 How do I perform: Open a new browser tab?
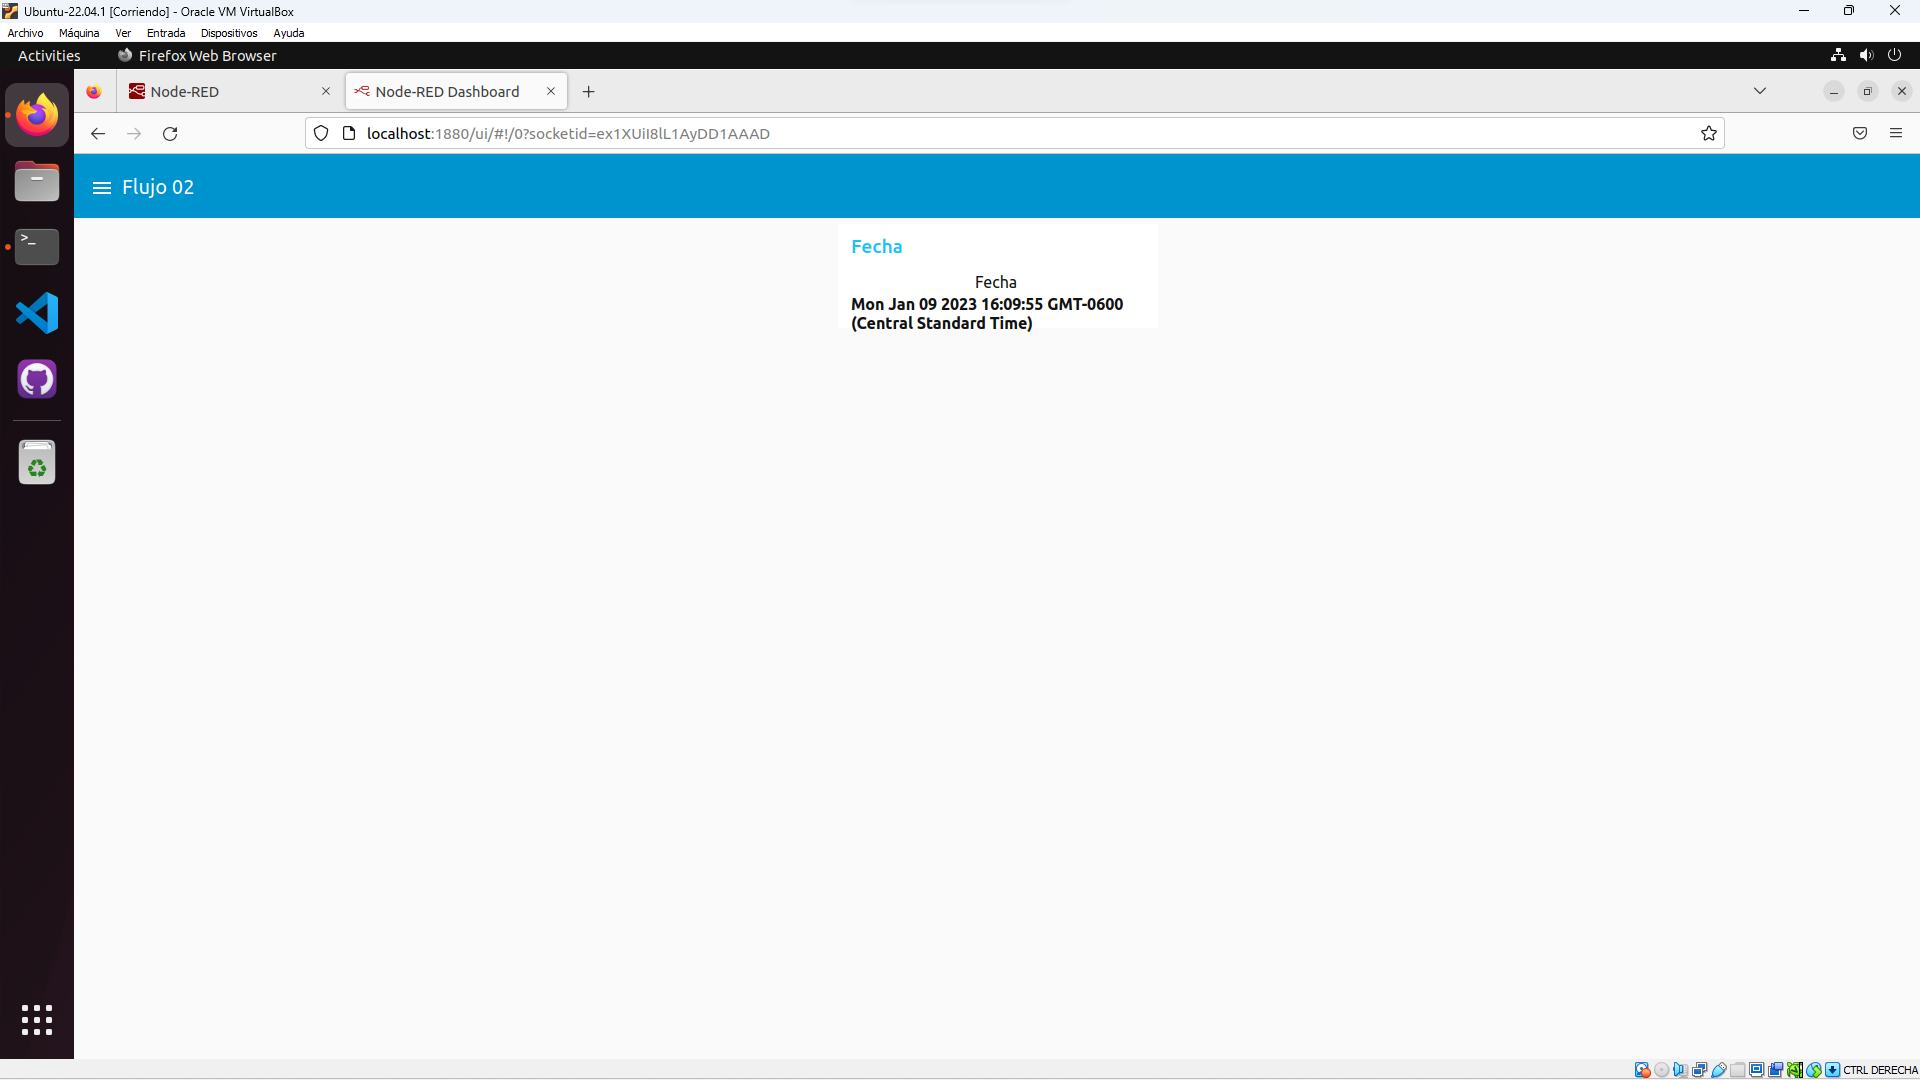(x=589, y=92)
